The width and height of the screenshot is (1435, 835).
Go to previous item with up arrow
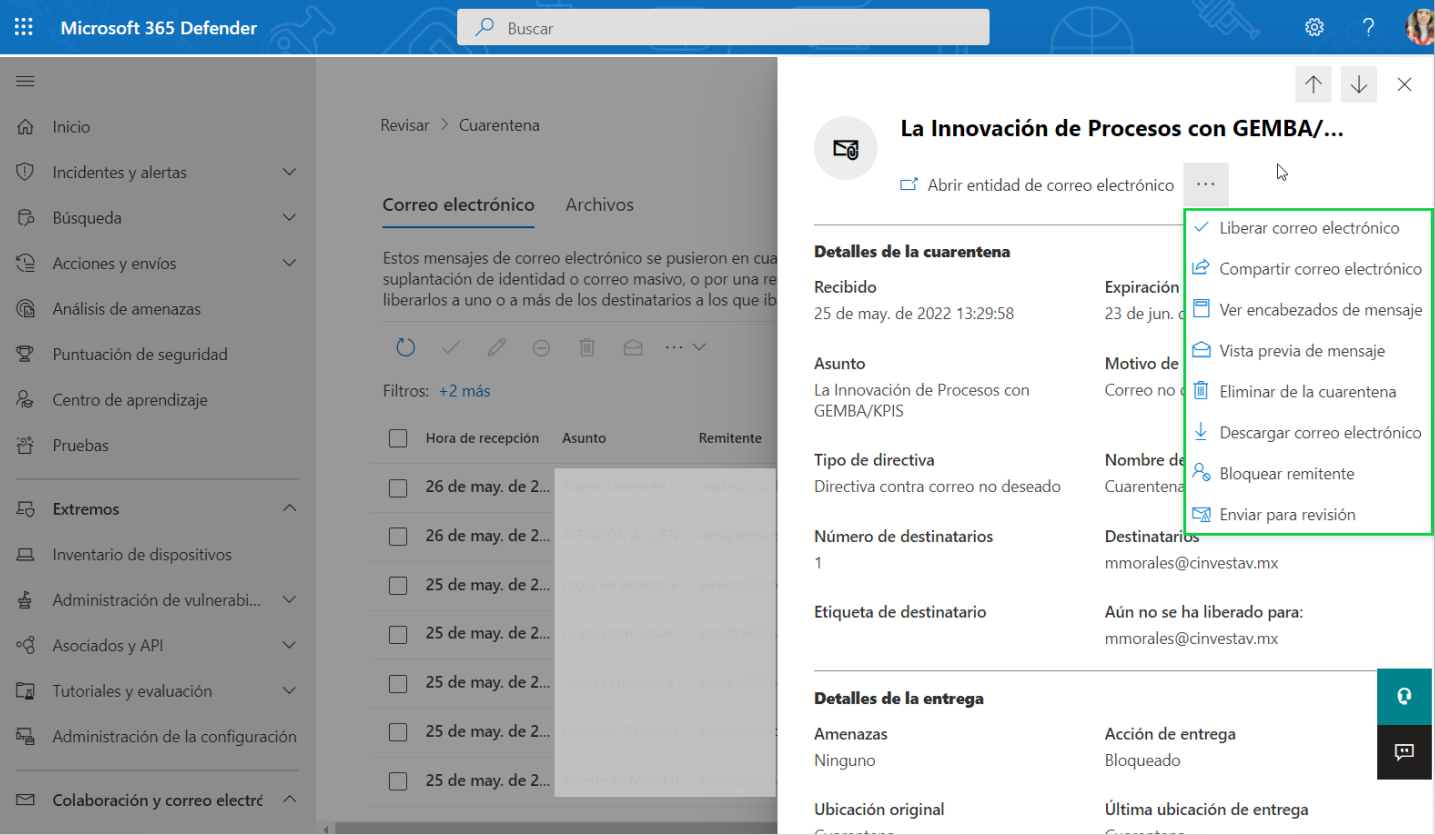1313,85
